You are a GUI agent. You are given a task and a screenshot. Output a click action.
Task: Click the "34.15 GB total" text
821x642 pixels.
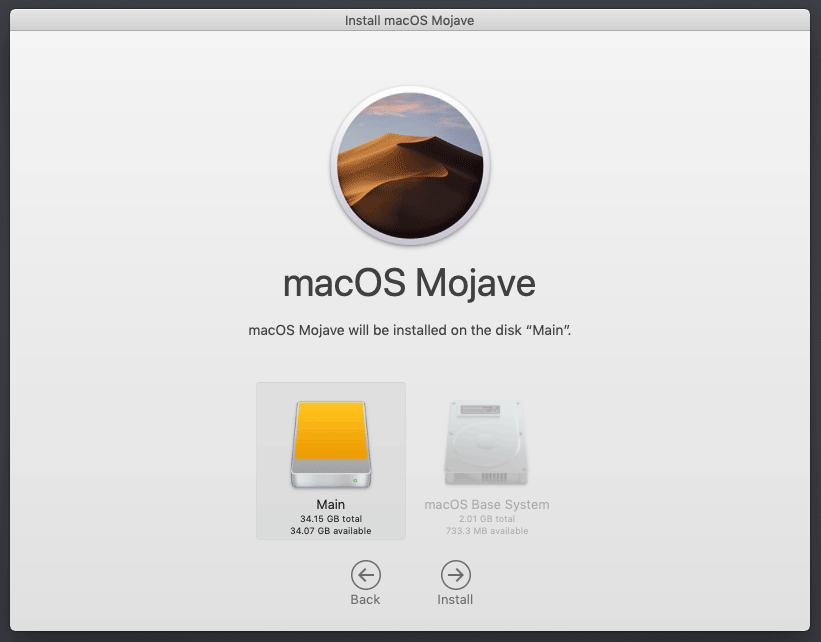click(x=331, y=518)
